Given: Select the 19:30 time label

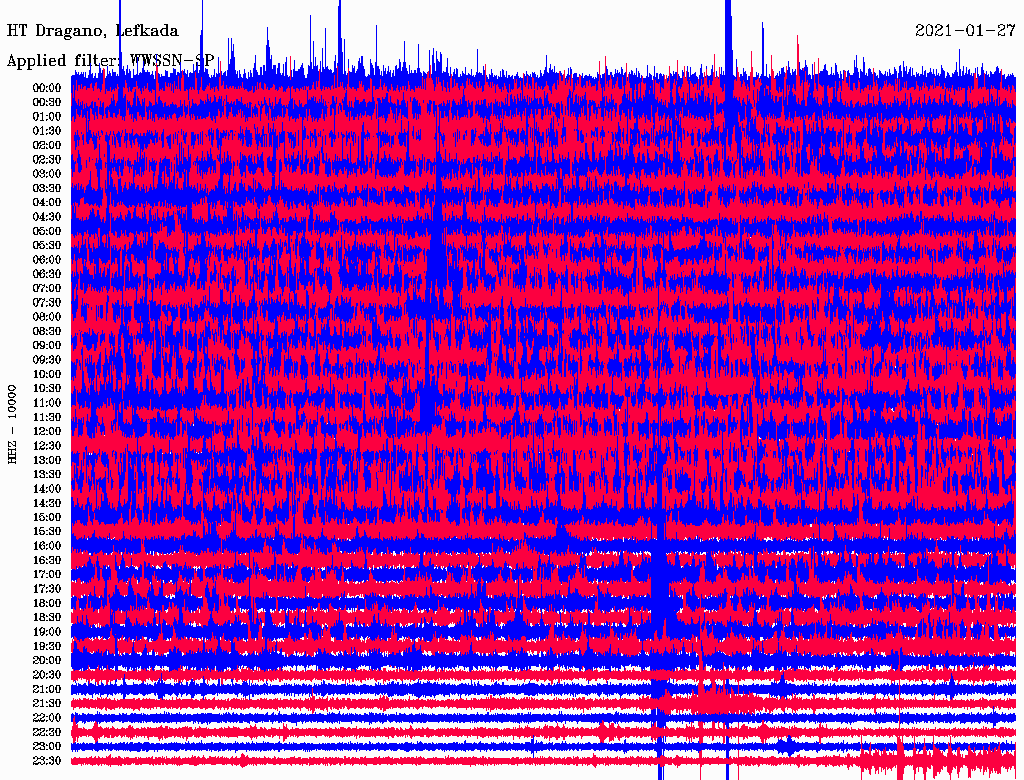Looking at the screenshot, I should click(x=47, y=646).
